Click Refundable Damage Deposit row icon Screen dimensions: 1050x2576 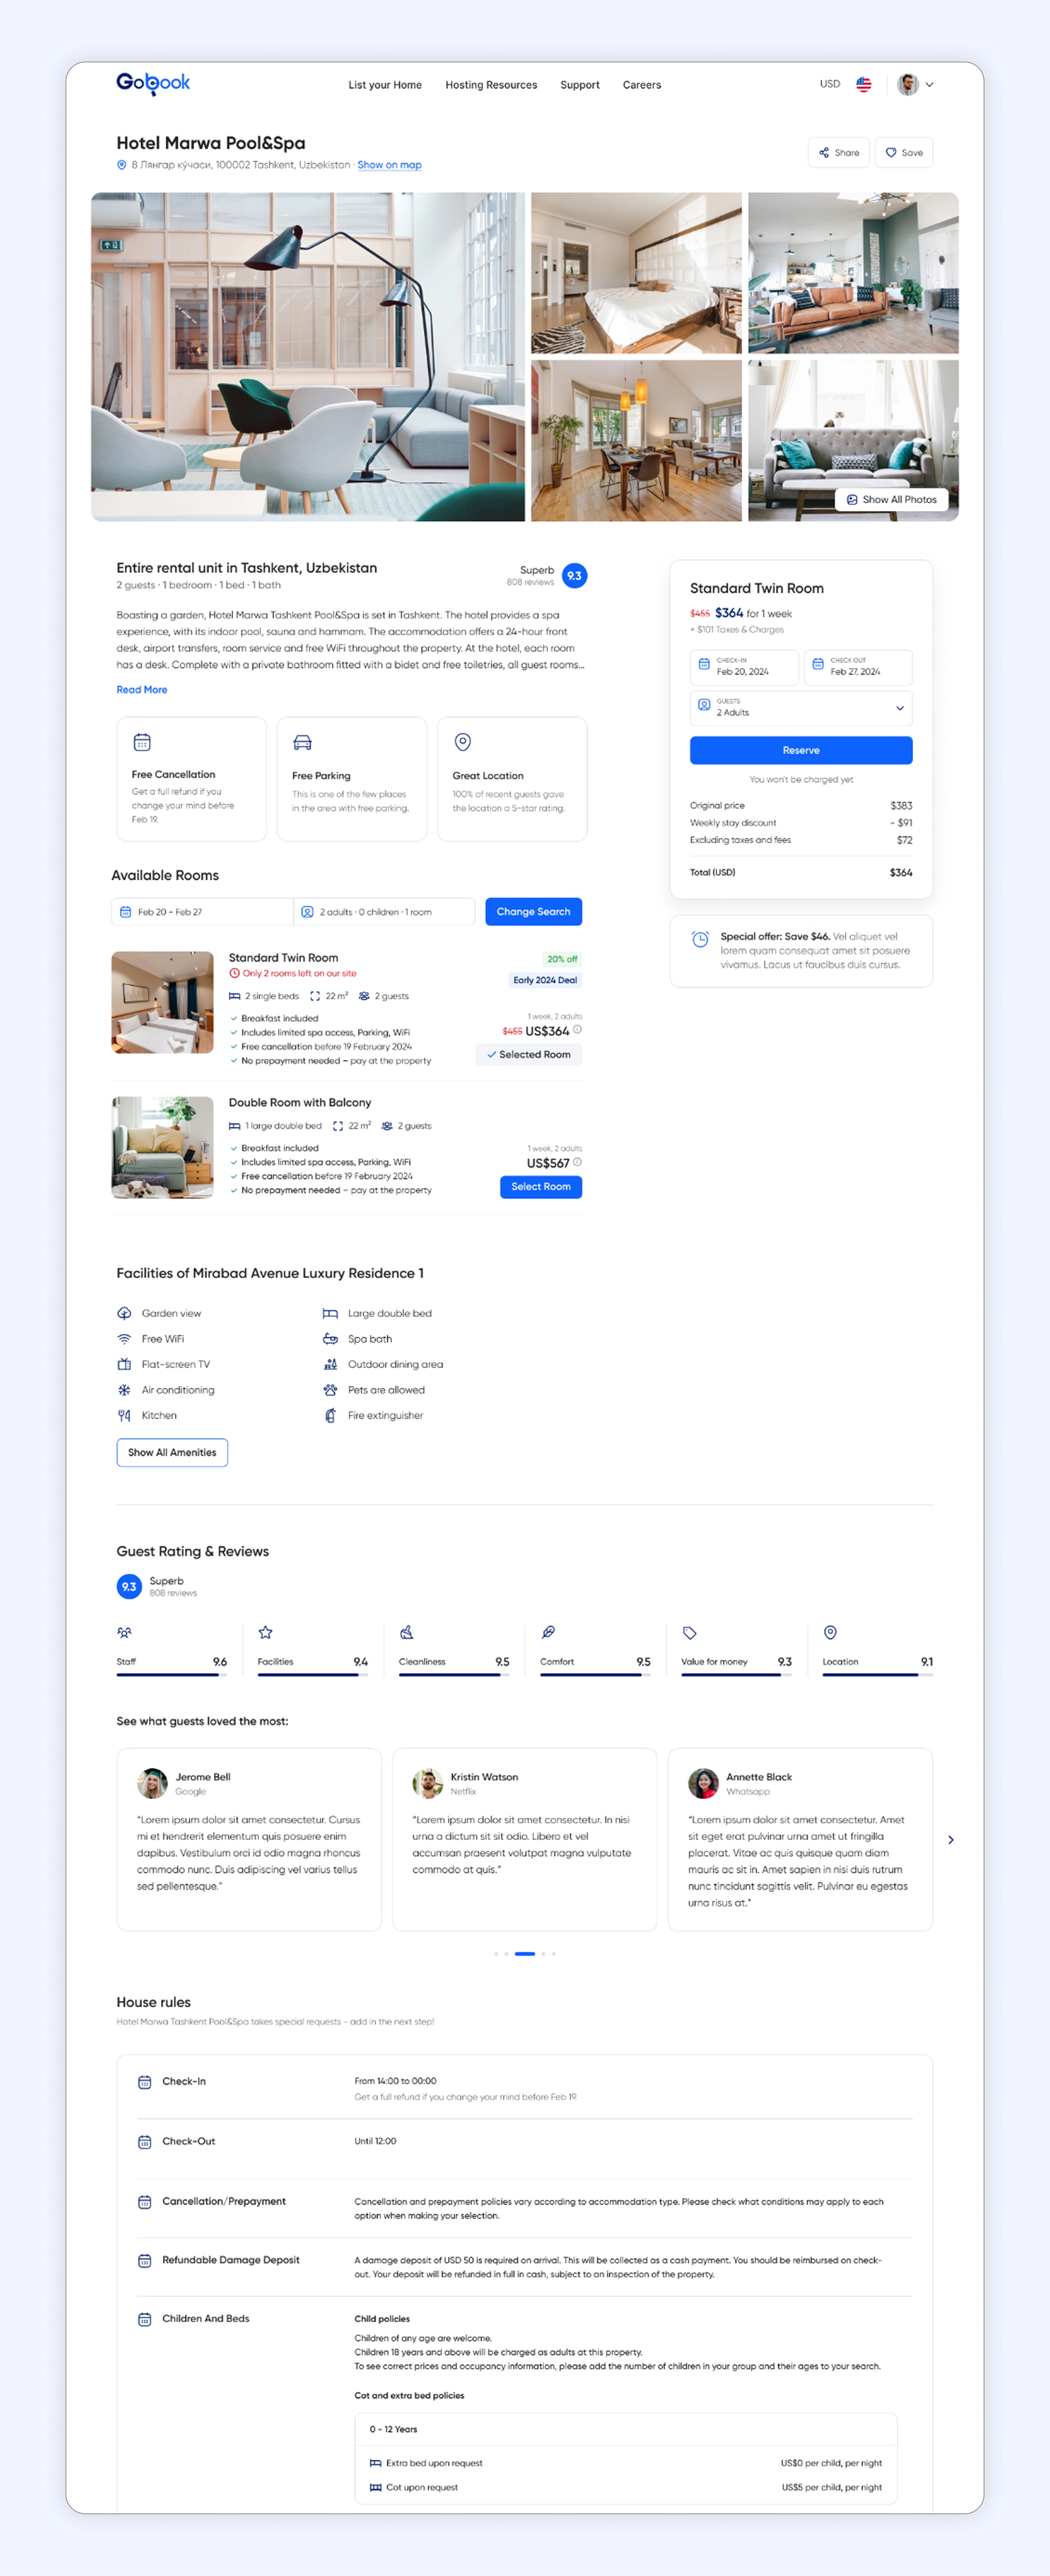[x=145, y=2261]
